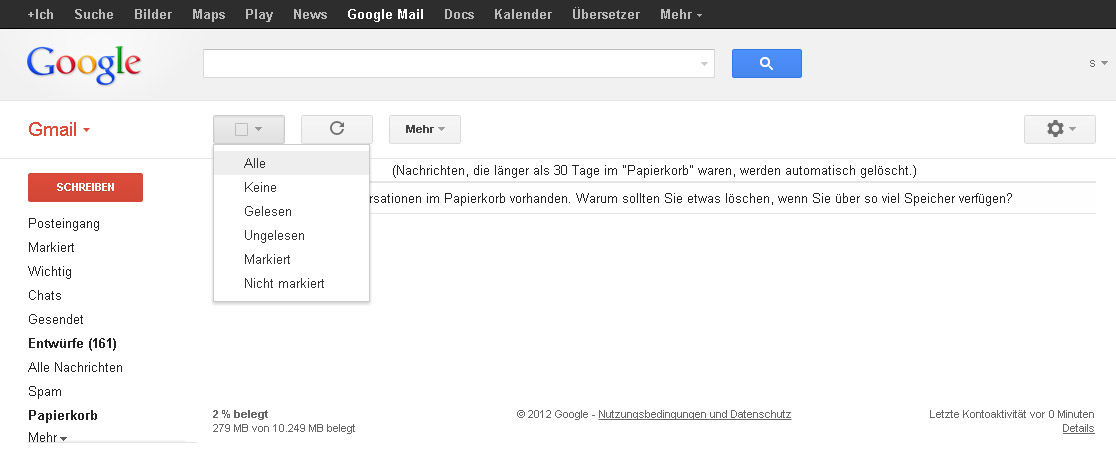
Task: Expand the search options arrow in search box
Action: (x=705, y=63)
